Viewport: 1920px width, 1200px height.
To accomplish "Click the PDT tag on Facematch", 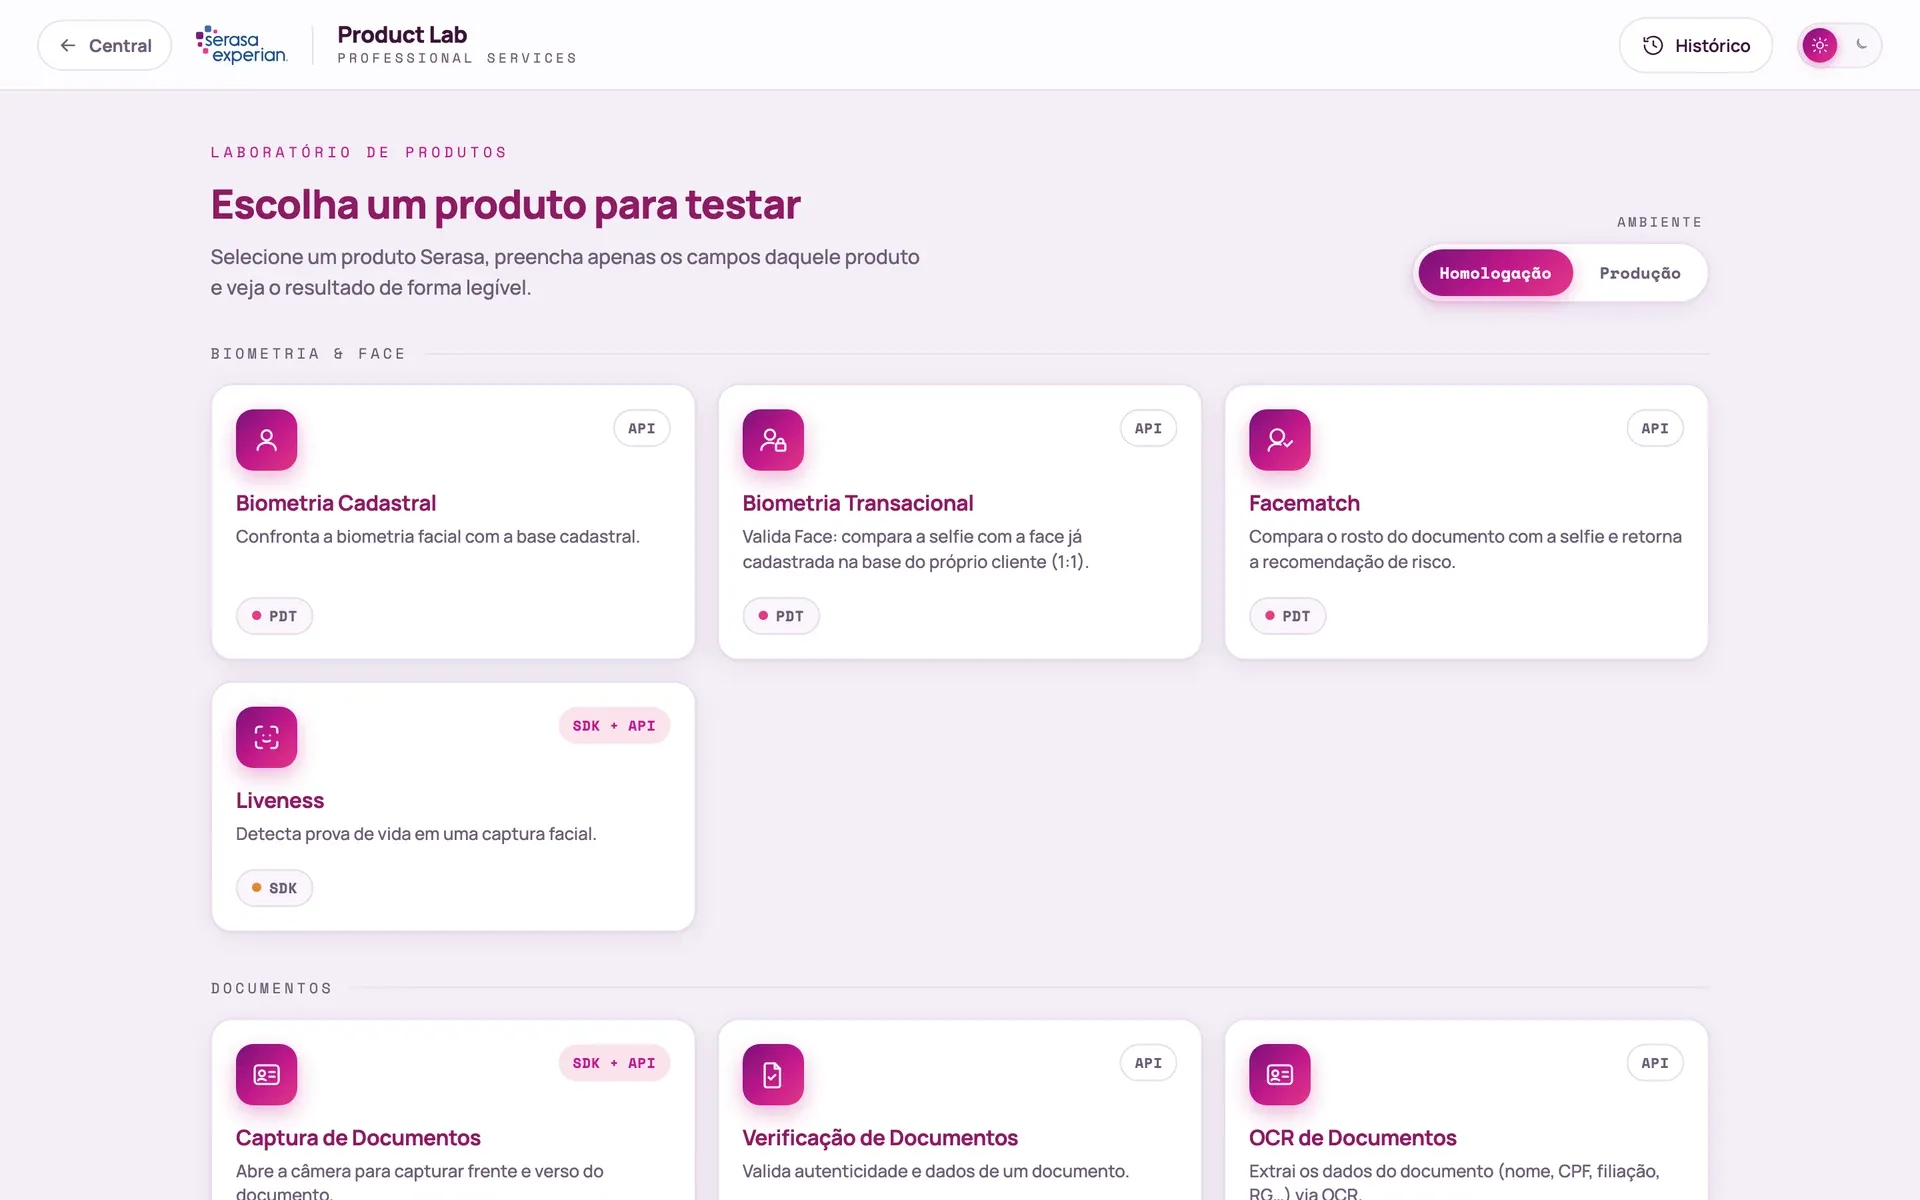I will coord(1288,616).
